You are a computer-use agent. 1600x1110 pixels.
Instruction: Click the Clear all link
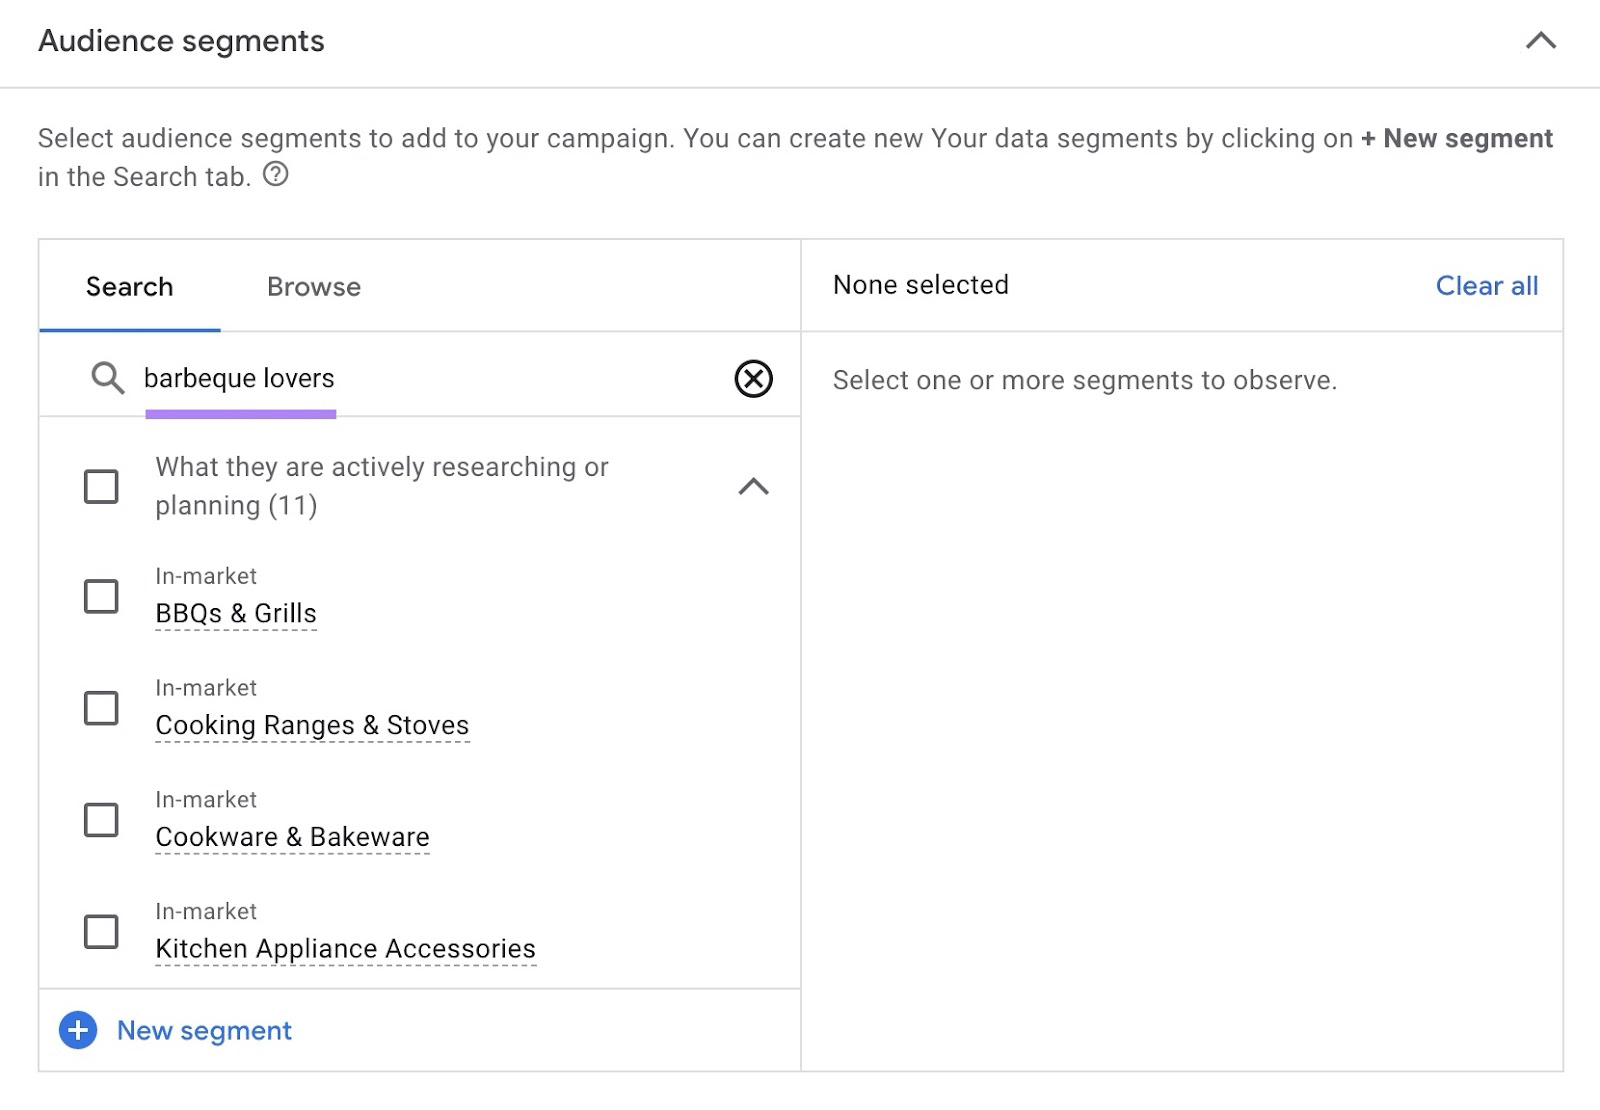tap(1486, 286)
